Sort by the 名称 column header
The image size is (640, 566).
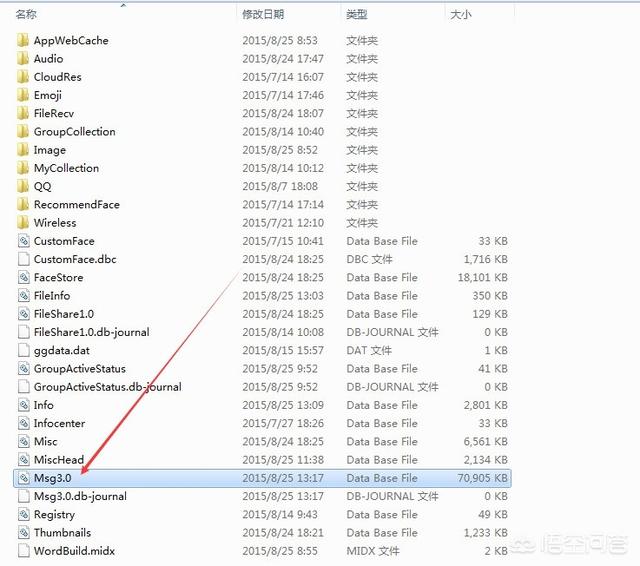point(26,15)
